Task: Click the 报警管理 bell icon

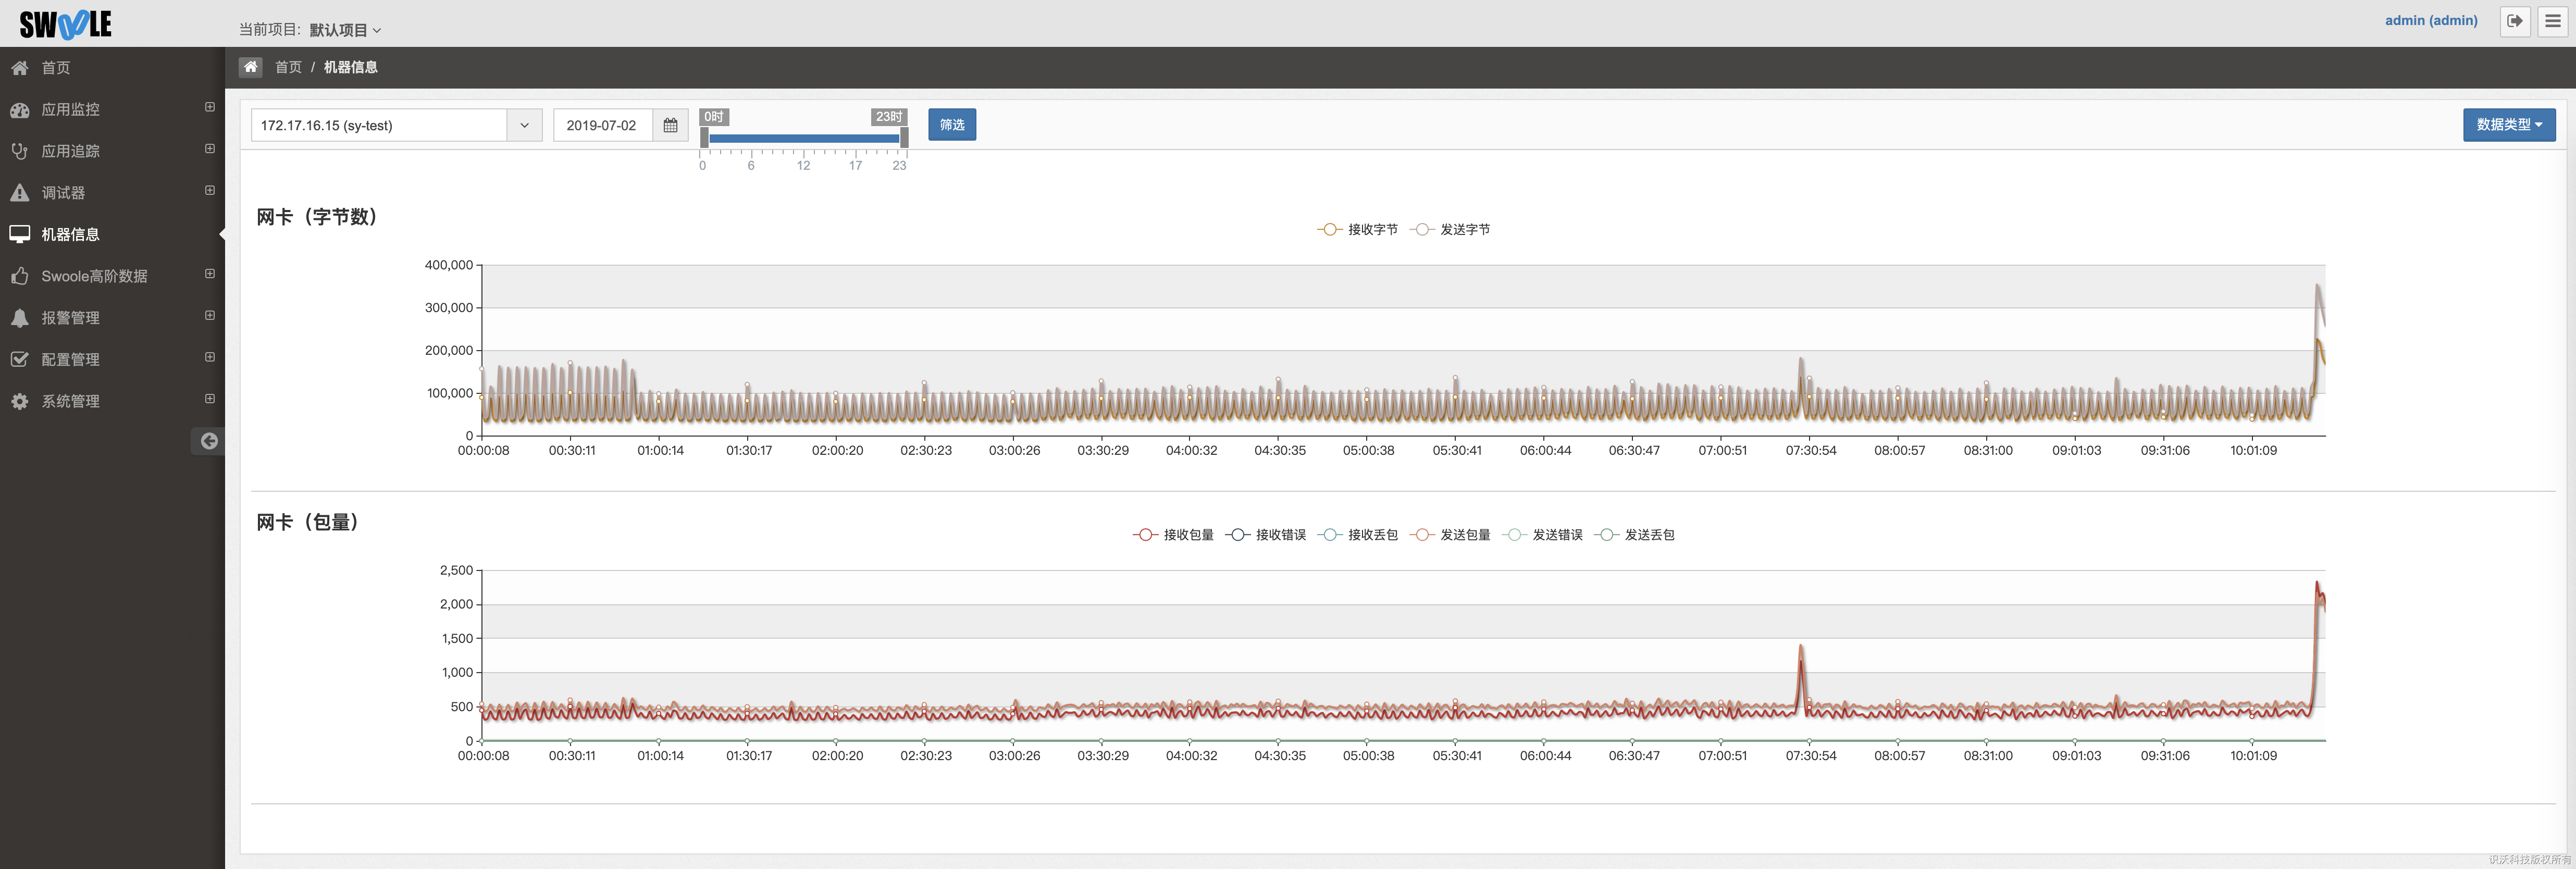Action: click(20, 318)
